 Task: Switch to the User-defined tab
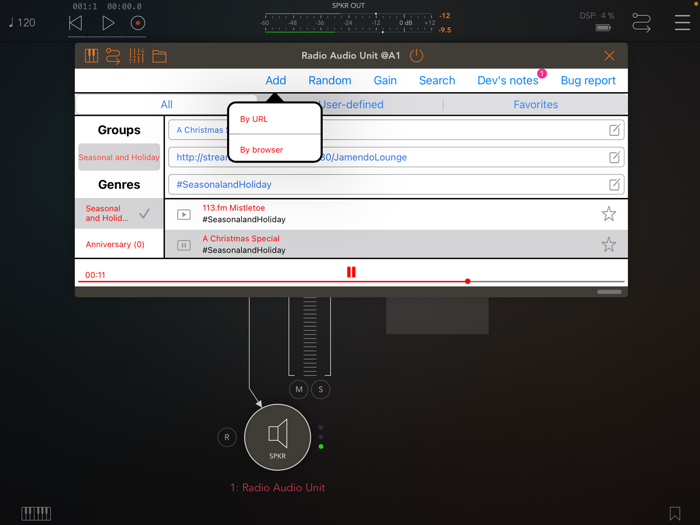click(352, 104)
